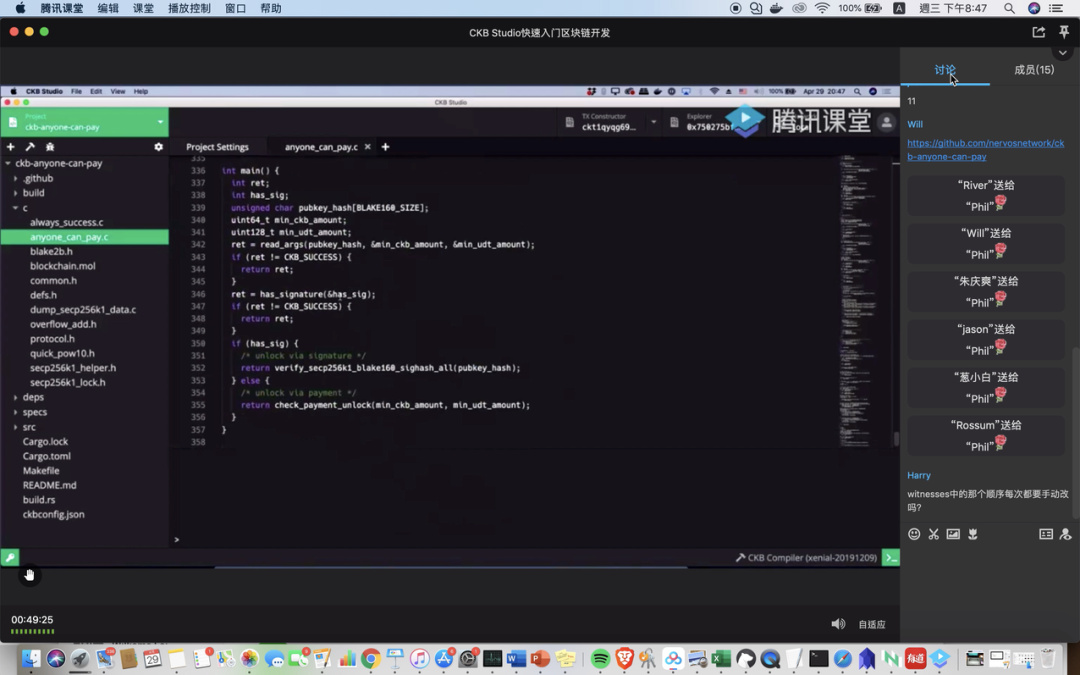Click the CKB Studio build hammer icon
1080x675 pixels.
[x=30, y=147]
